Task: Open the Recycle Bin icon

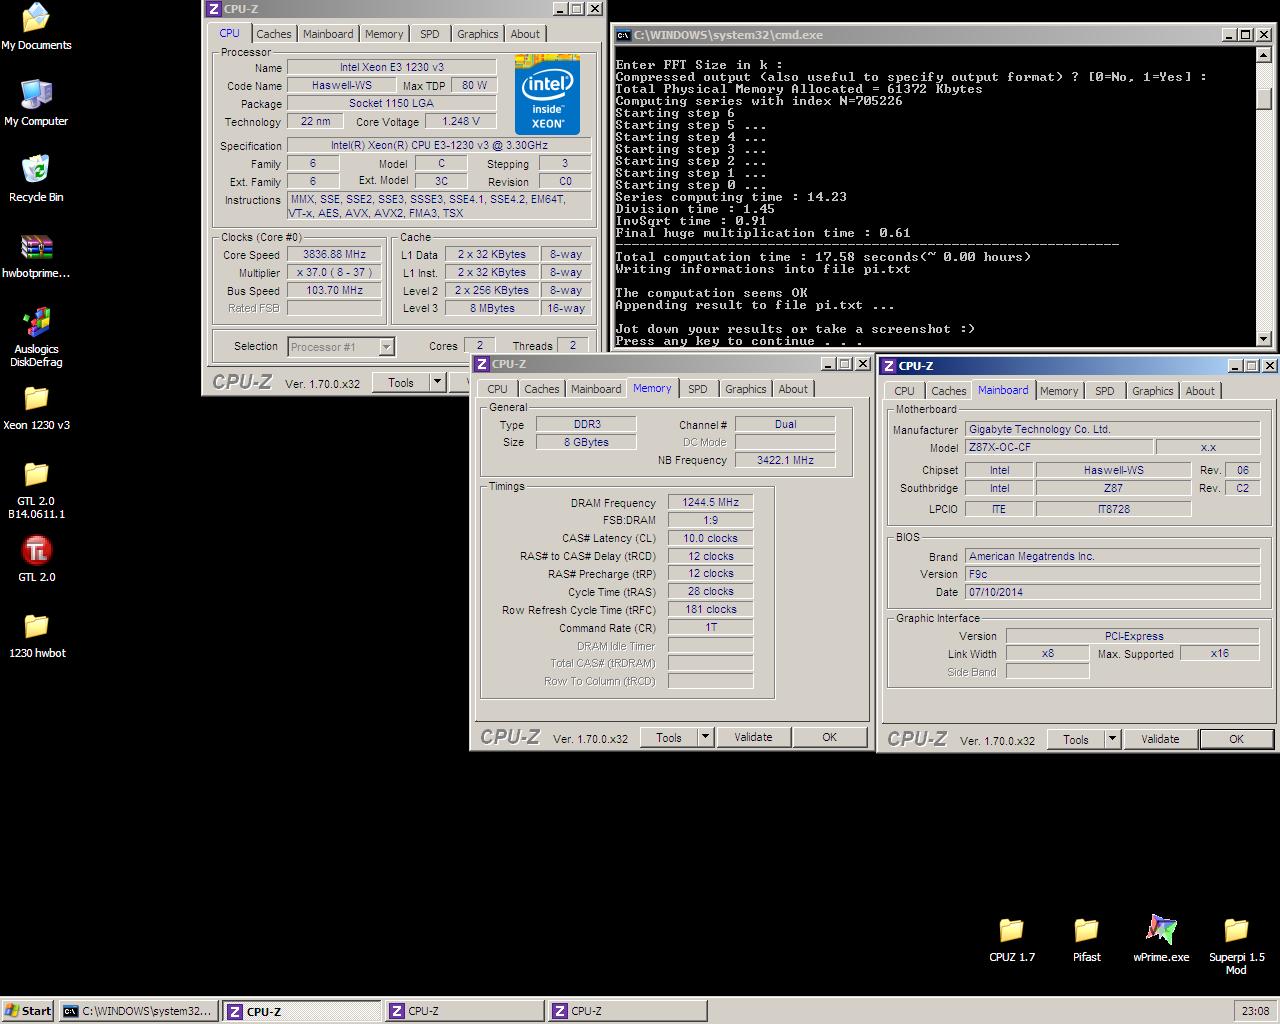Action: point(36,170)
